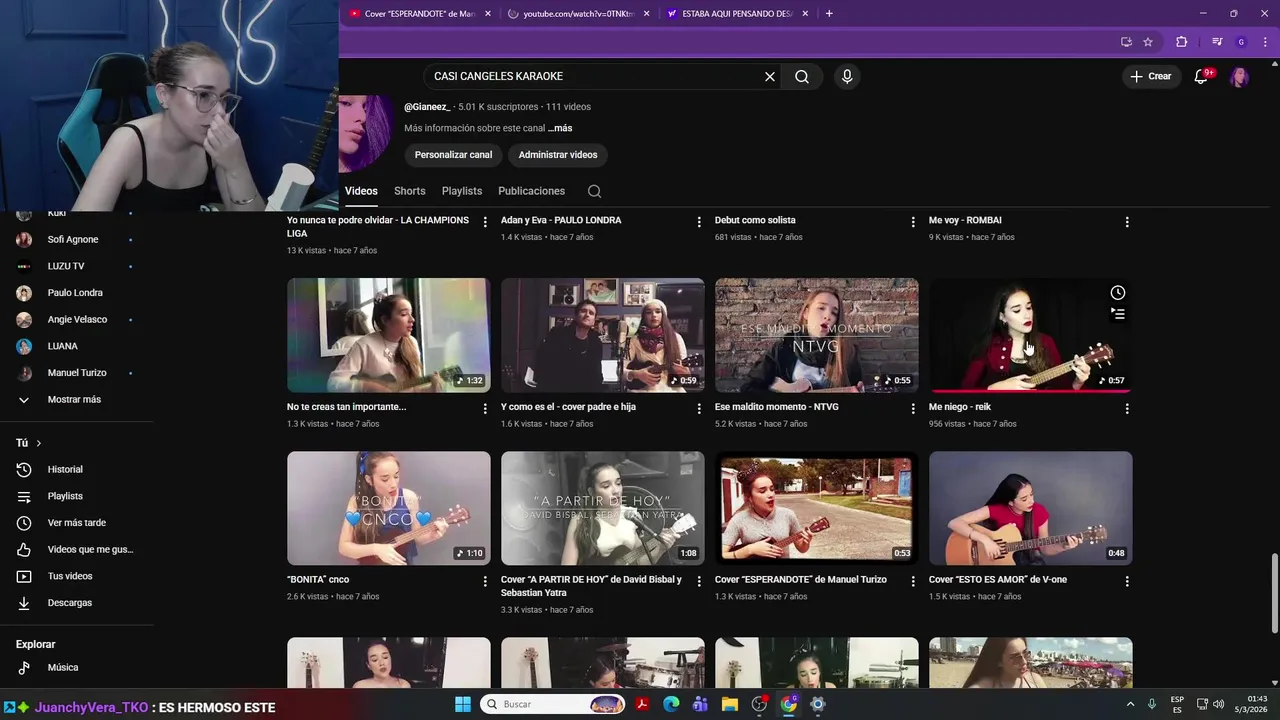Switch to the Videos tab
The image size is (1280, 720).
coord(361,191)
